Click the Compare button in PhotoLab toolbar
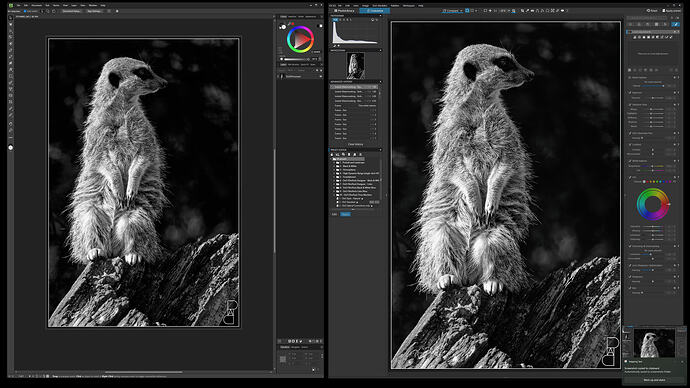 coord(451,11)
